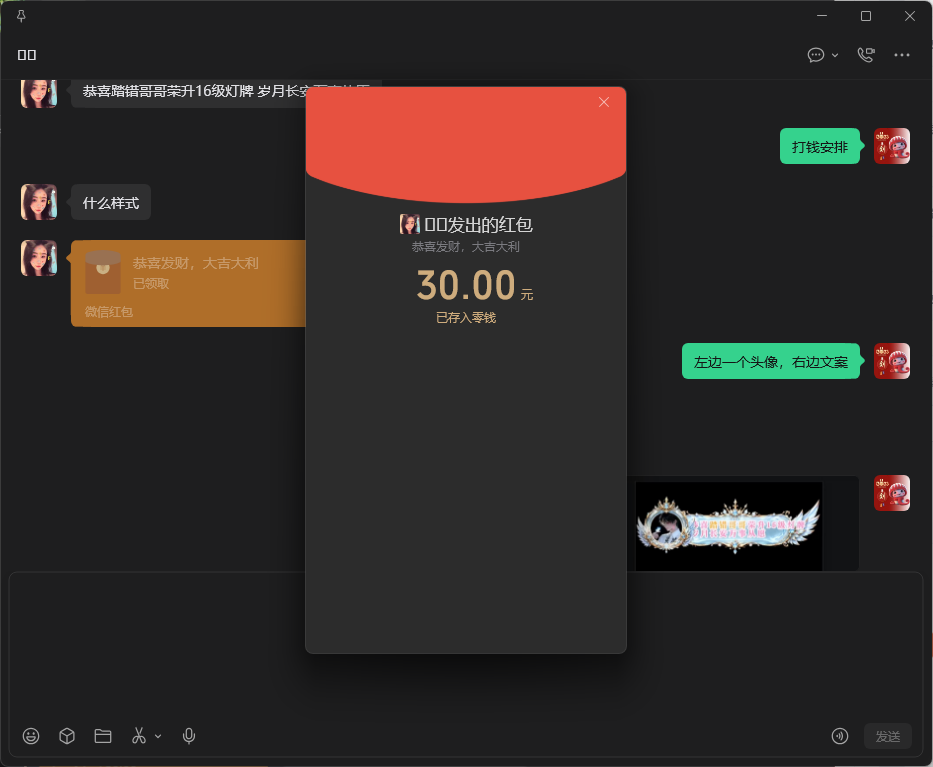Open the three-dots more menu

901,55
